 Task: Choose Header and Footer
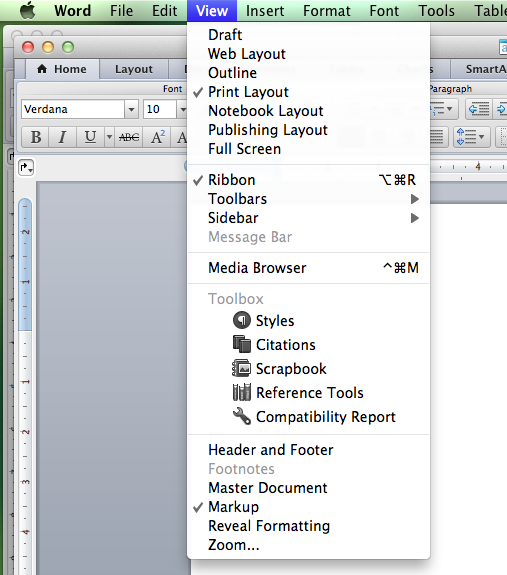pos(308,450)
